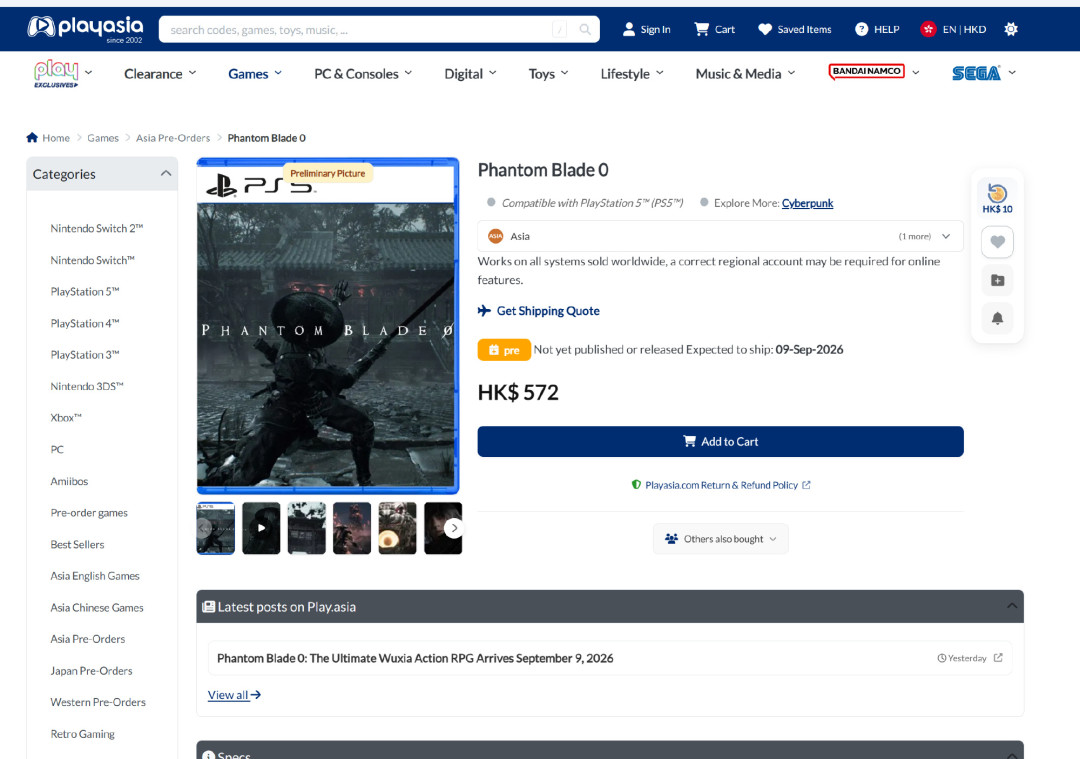
Task: Select Best Sellers category
Action: 77,544
